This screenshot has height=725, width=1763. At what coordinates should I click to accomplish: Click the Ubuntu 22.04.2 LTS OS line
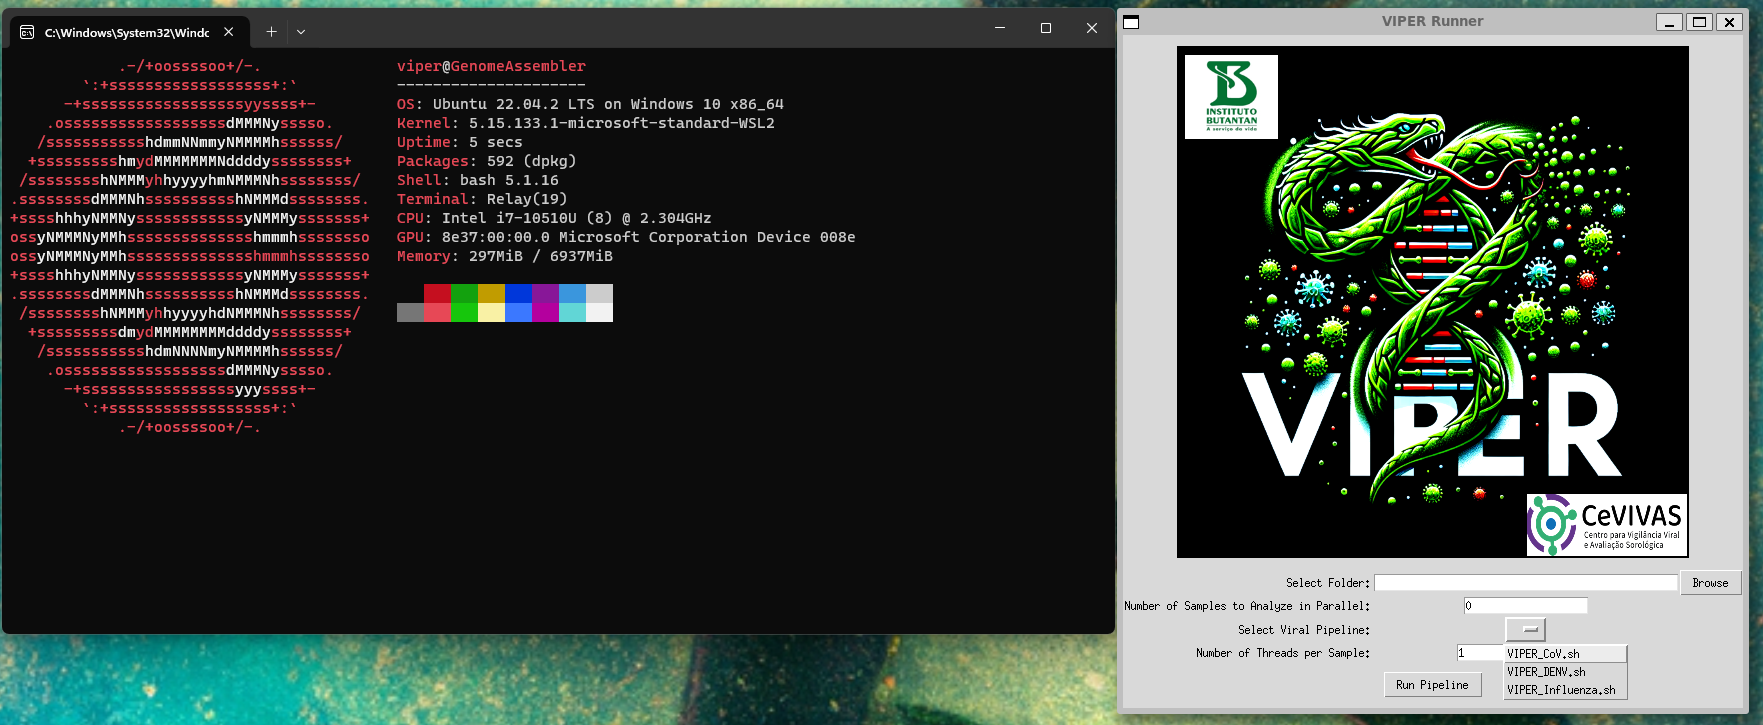(590, 104)
